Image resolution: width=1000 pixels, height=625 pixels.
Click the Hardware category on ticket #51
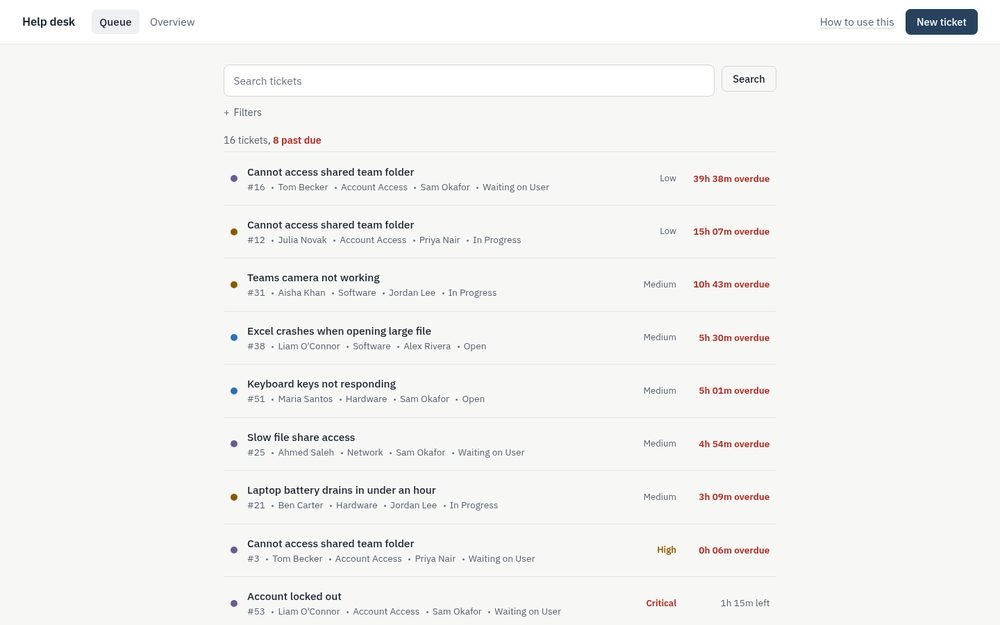[366, 399]
